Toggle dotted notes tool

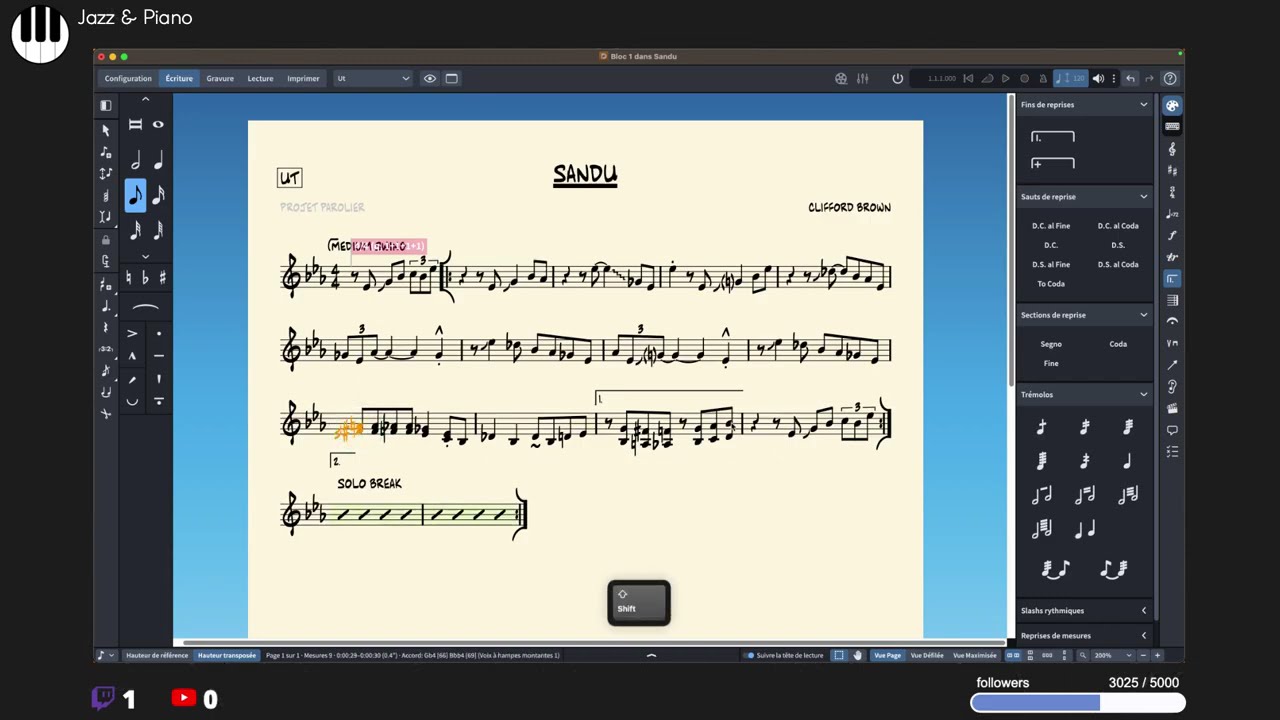105,306
